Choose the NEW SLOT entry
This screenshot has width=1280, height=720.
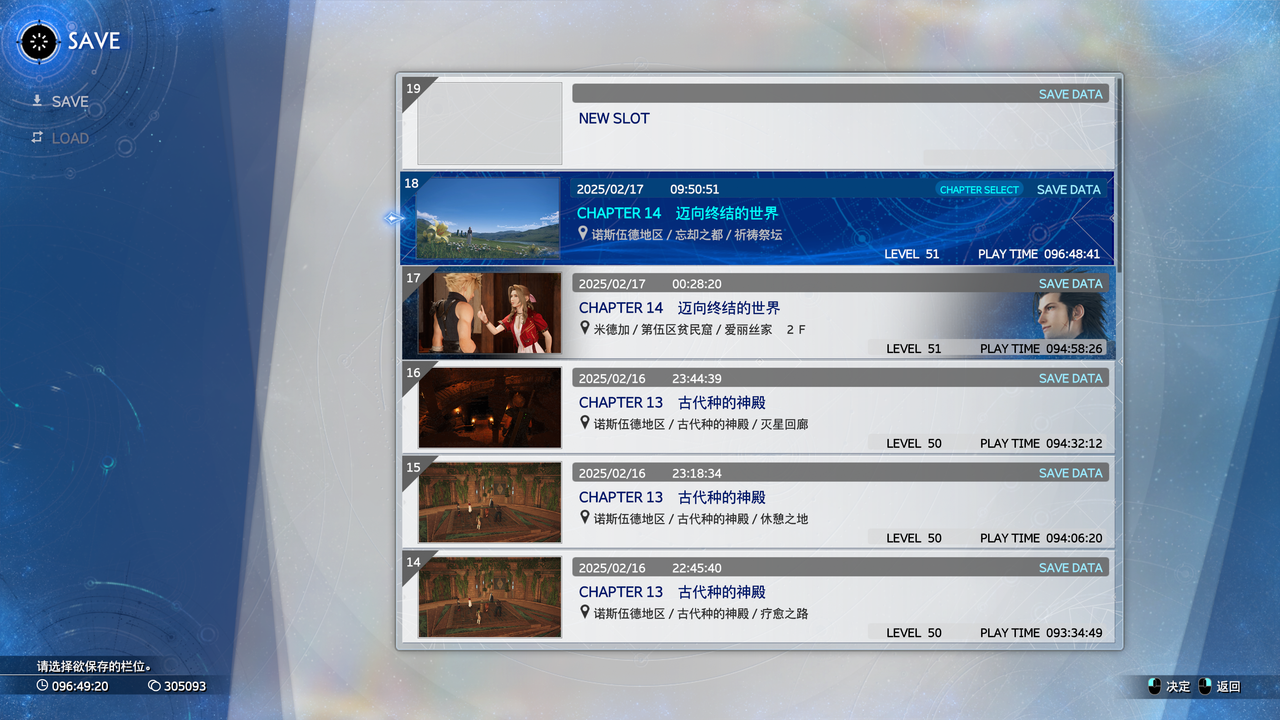point(757,123)
